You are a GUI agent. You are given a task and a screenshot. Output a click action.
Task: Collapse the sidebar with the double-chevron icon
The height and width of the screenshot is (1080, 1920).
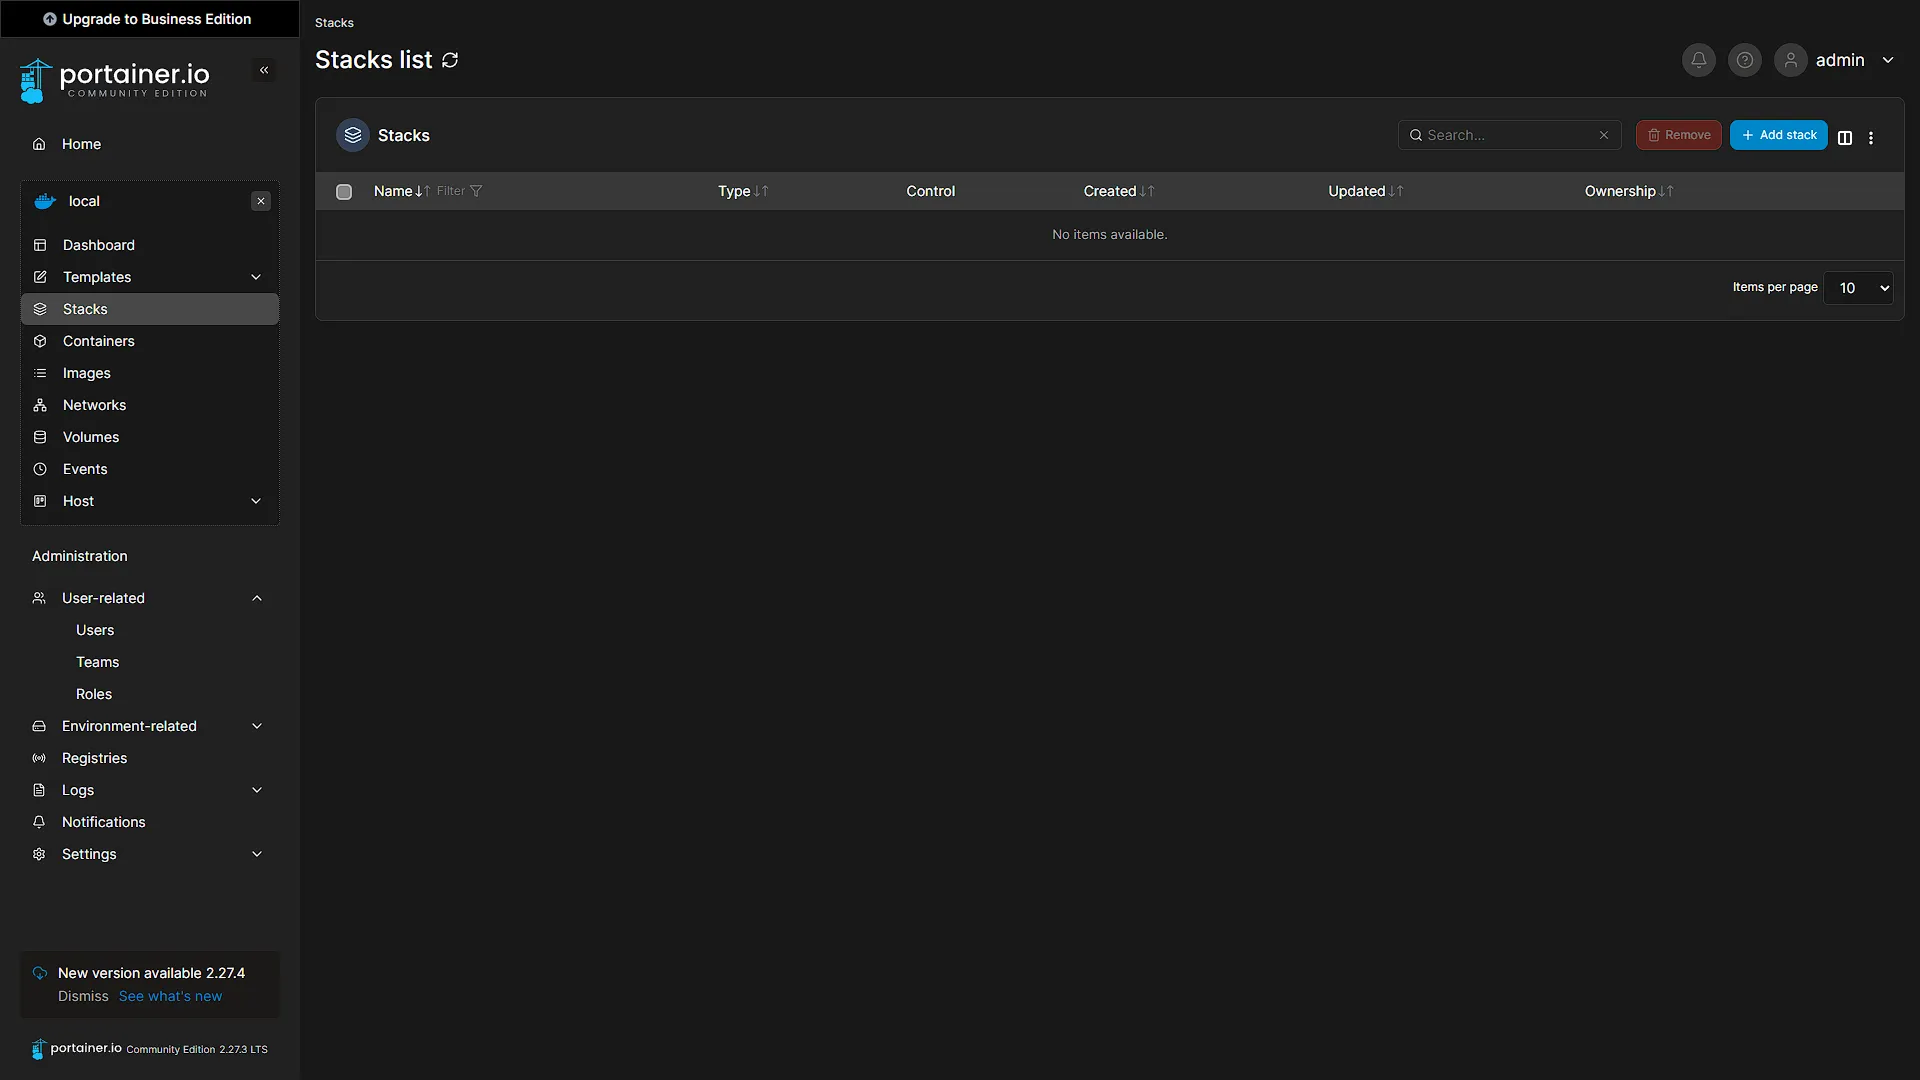264,70
